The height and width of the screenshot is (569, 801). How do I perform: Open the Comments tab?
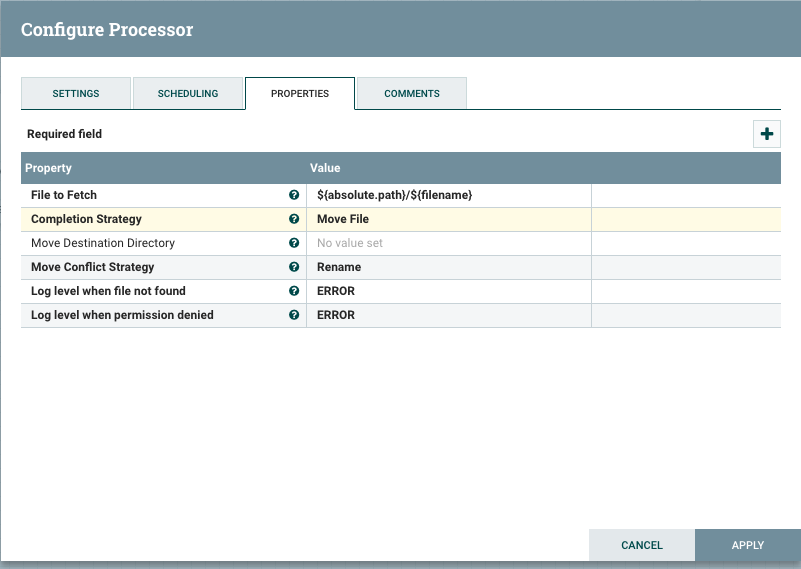412,93
